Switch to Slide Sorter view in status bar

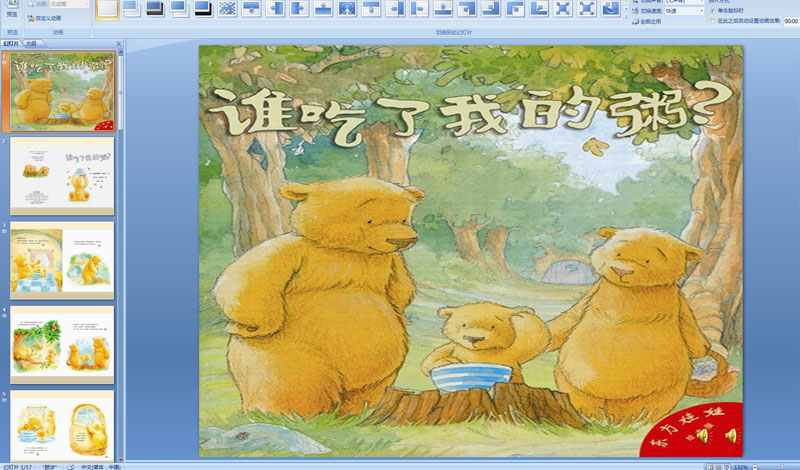tap(719, 467)
